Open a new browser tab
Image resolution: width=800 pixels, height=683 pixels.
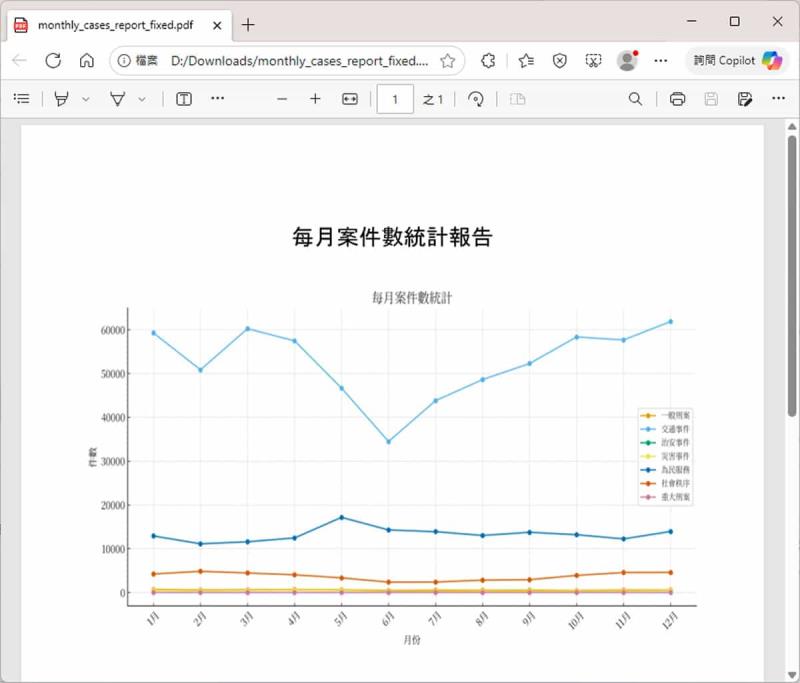248,25
